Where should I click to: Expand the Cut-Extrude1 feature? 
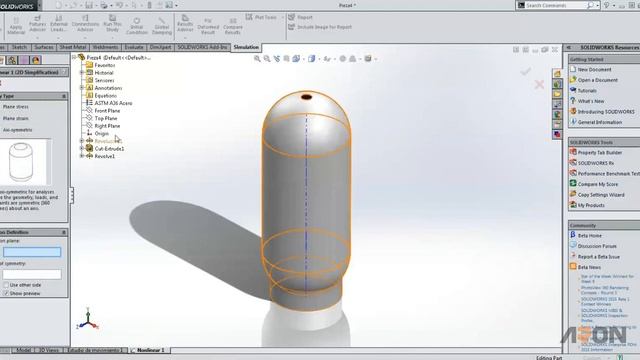point(82,149)
